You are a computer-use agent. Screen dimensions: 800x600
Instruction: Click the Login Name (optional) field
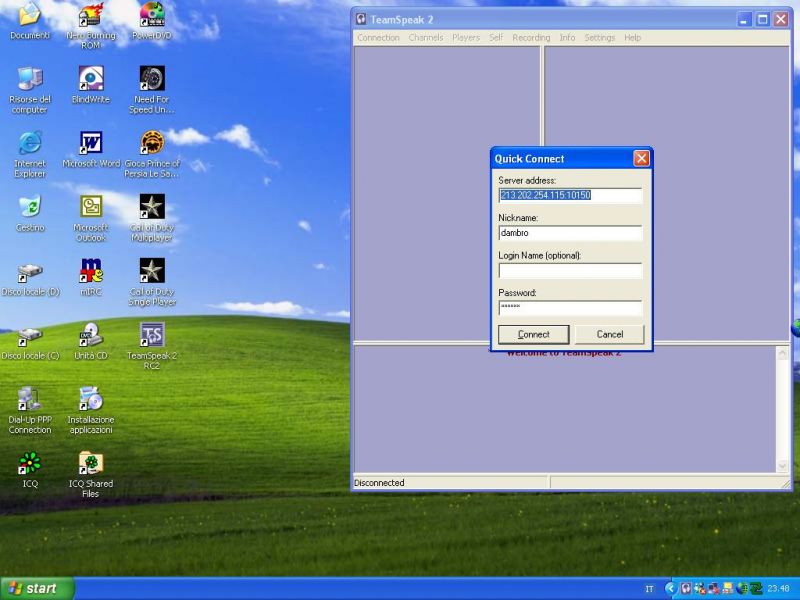click(x=570, y=271)
